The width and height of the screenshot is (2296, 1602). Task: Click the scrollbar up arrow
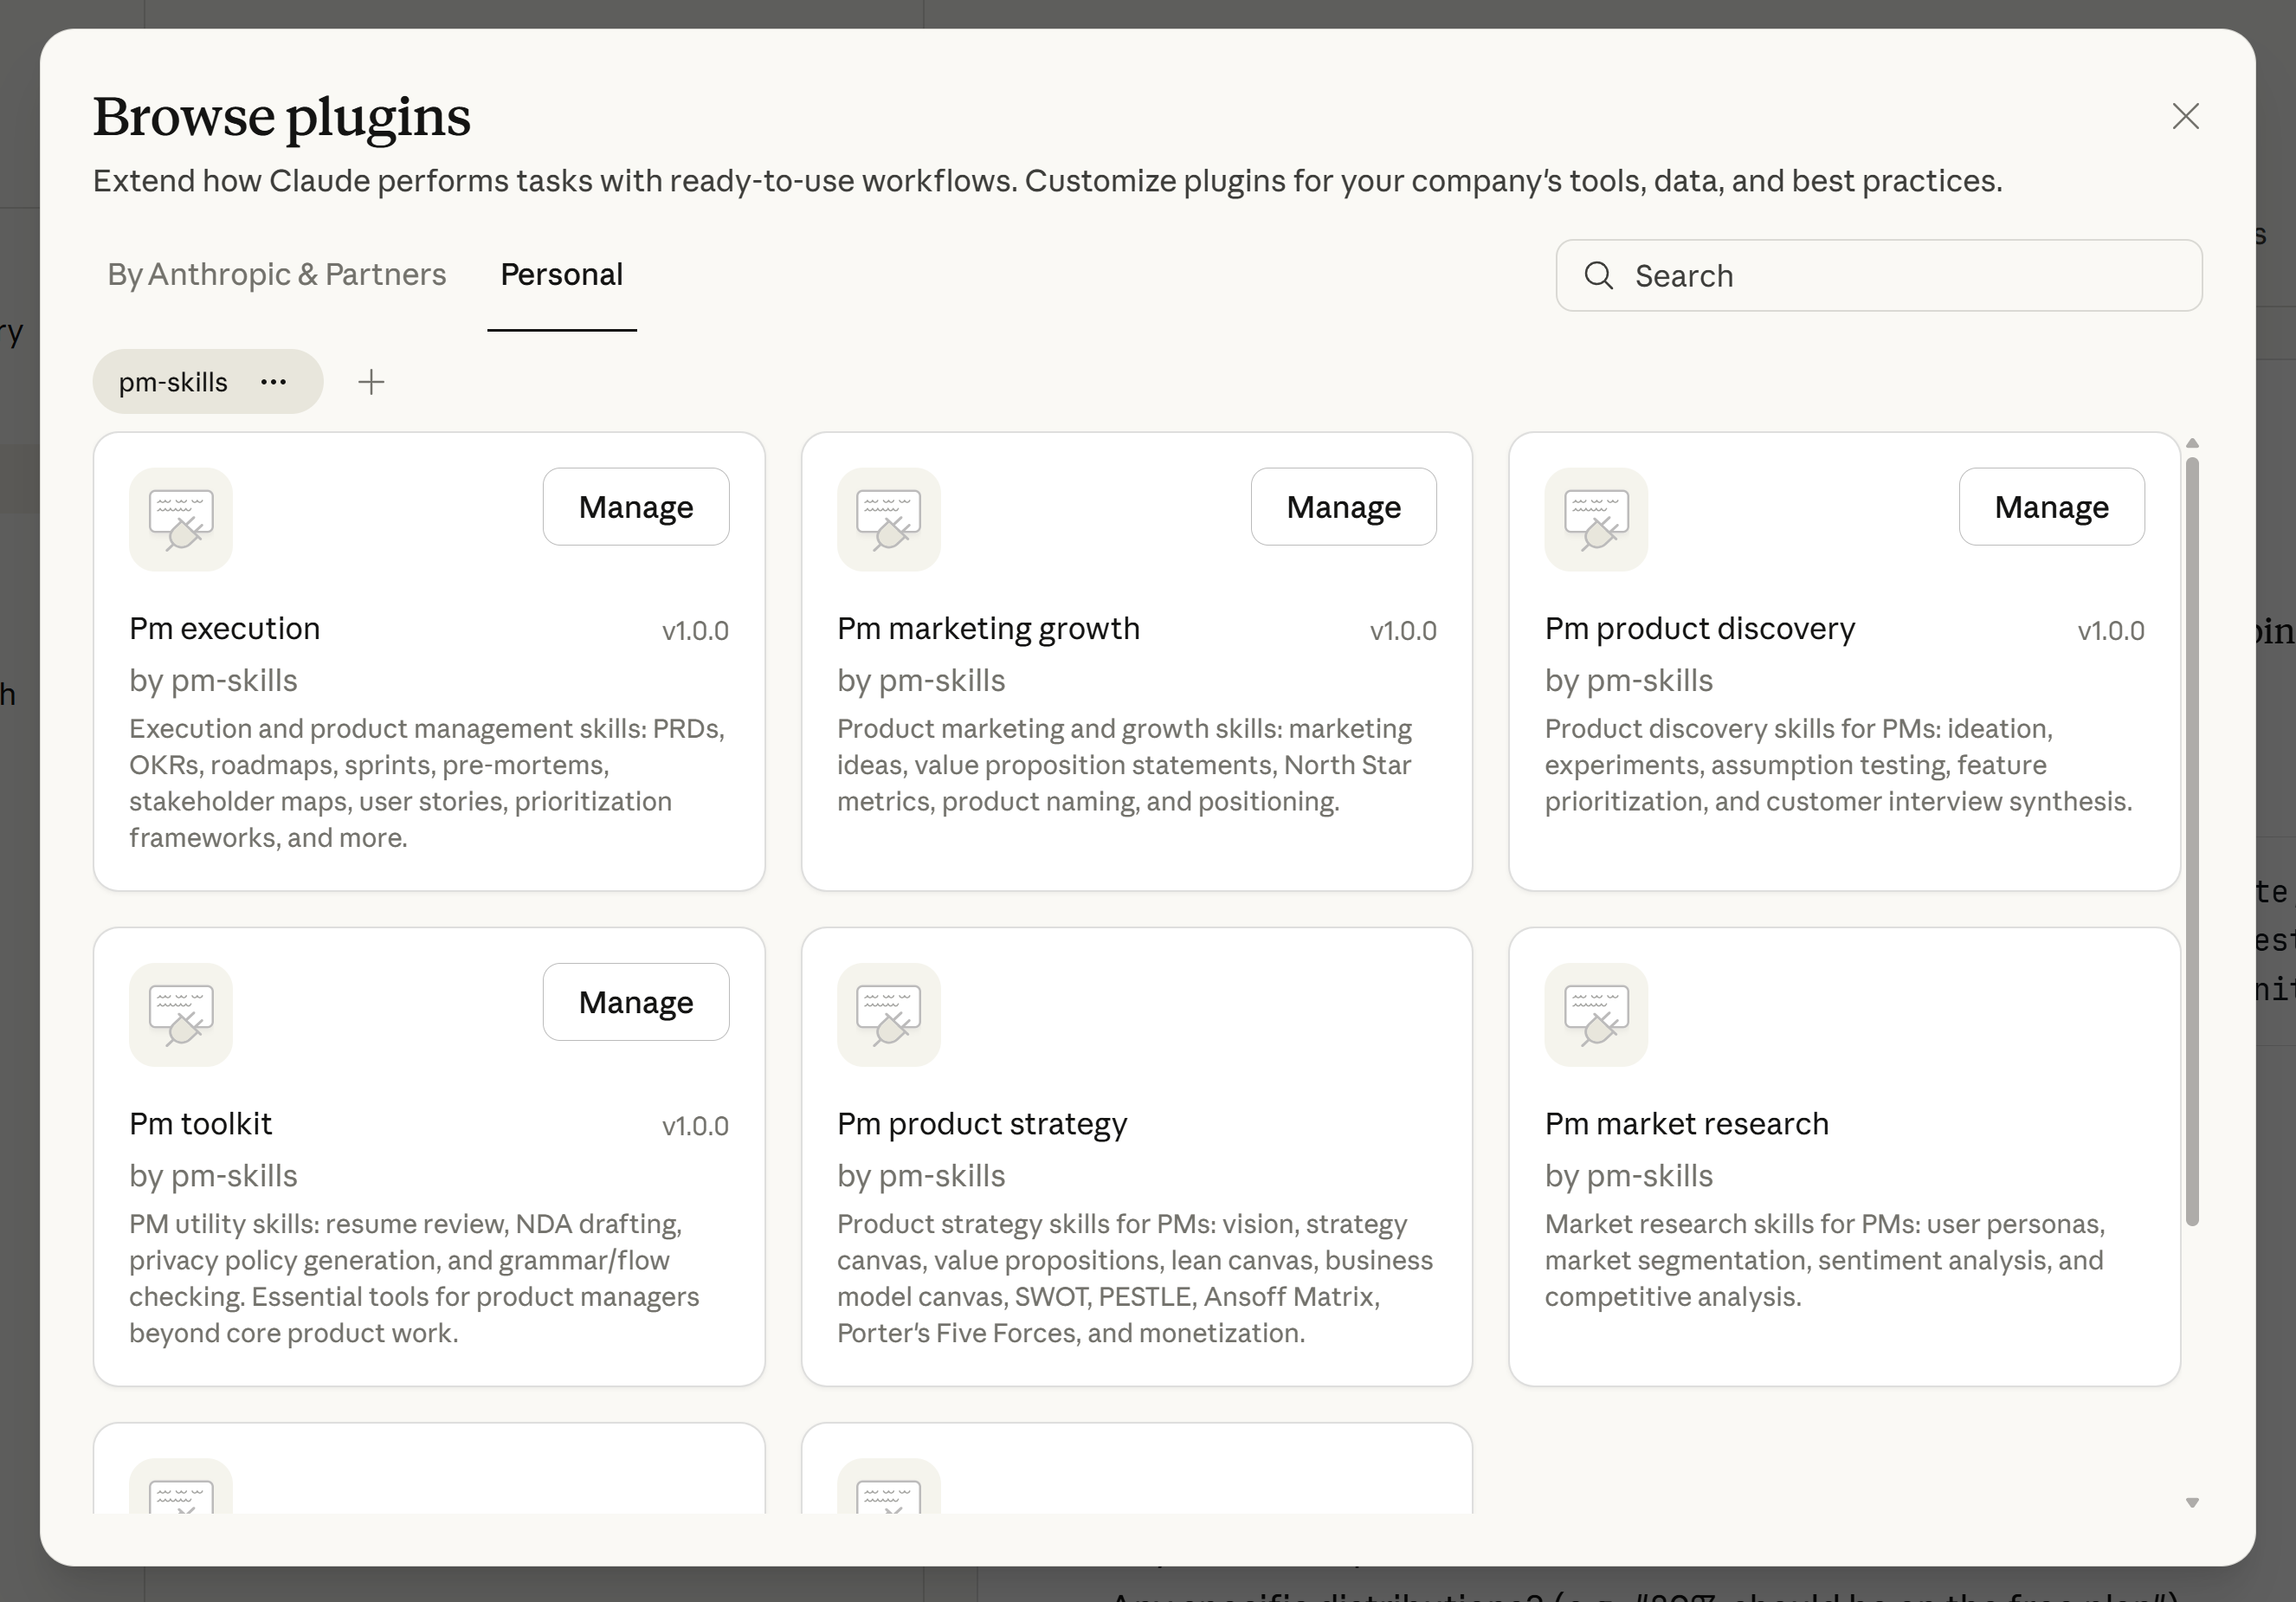pos(2192,443)
